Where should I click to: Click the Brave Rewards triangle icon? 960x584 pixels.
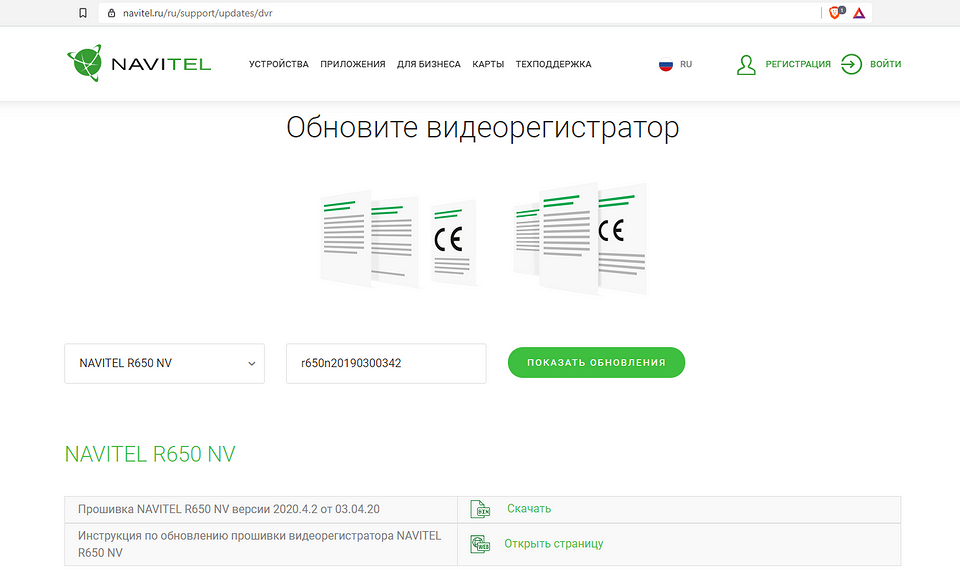858,13
